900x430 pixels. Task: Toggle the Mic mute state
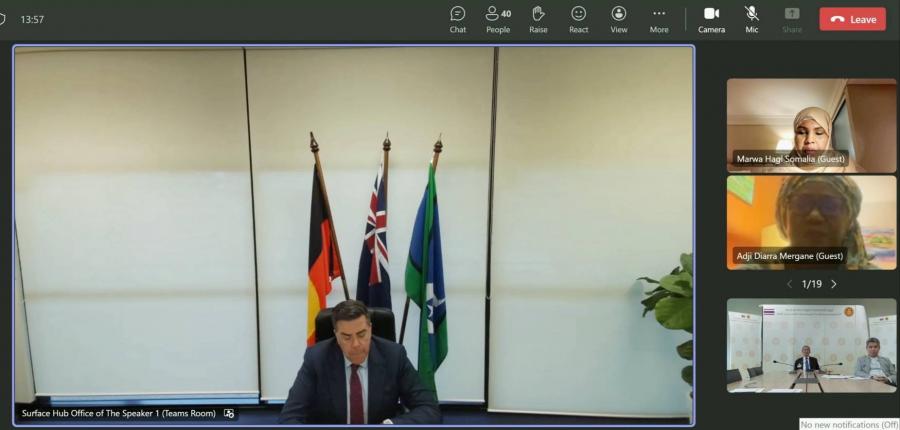point(751,18)
